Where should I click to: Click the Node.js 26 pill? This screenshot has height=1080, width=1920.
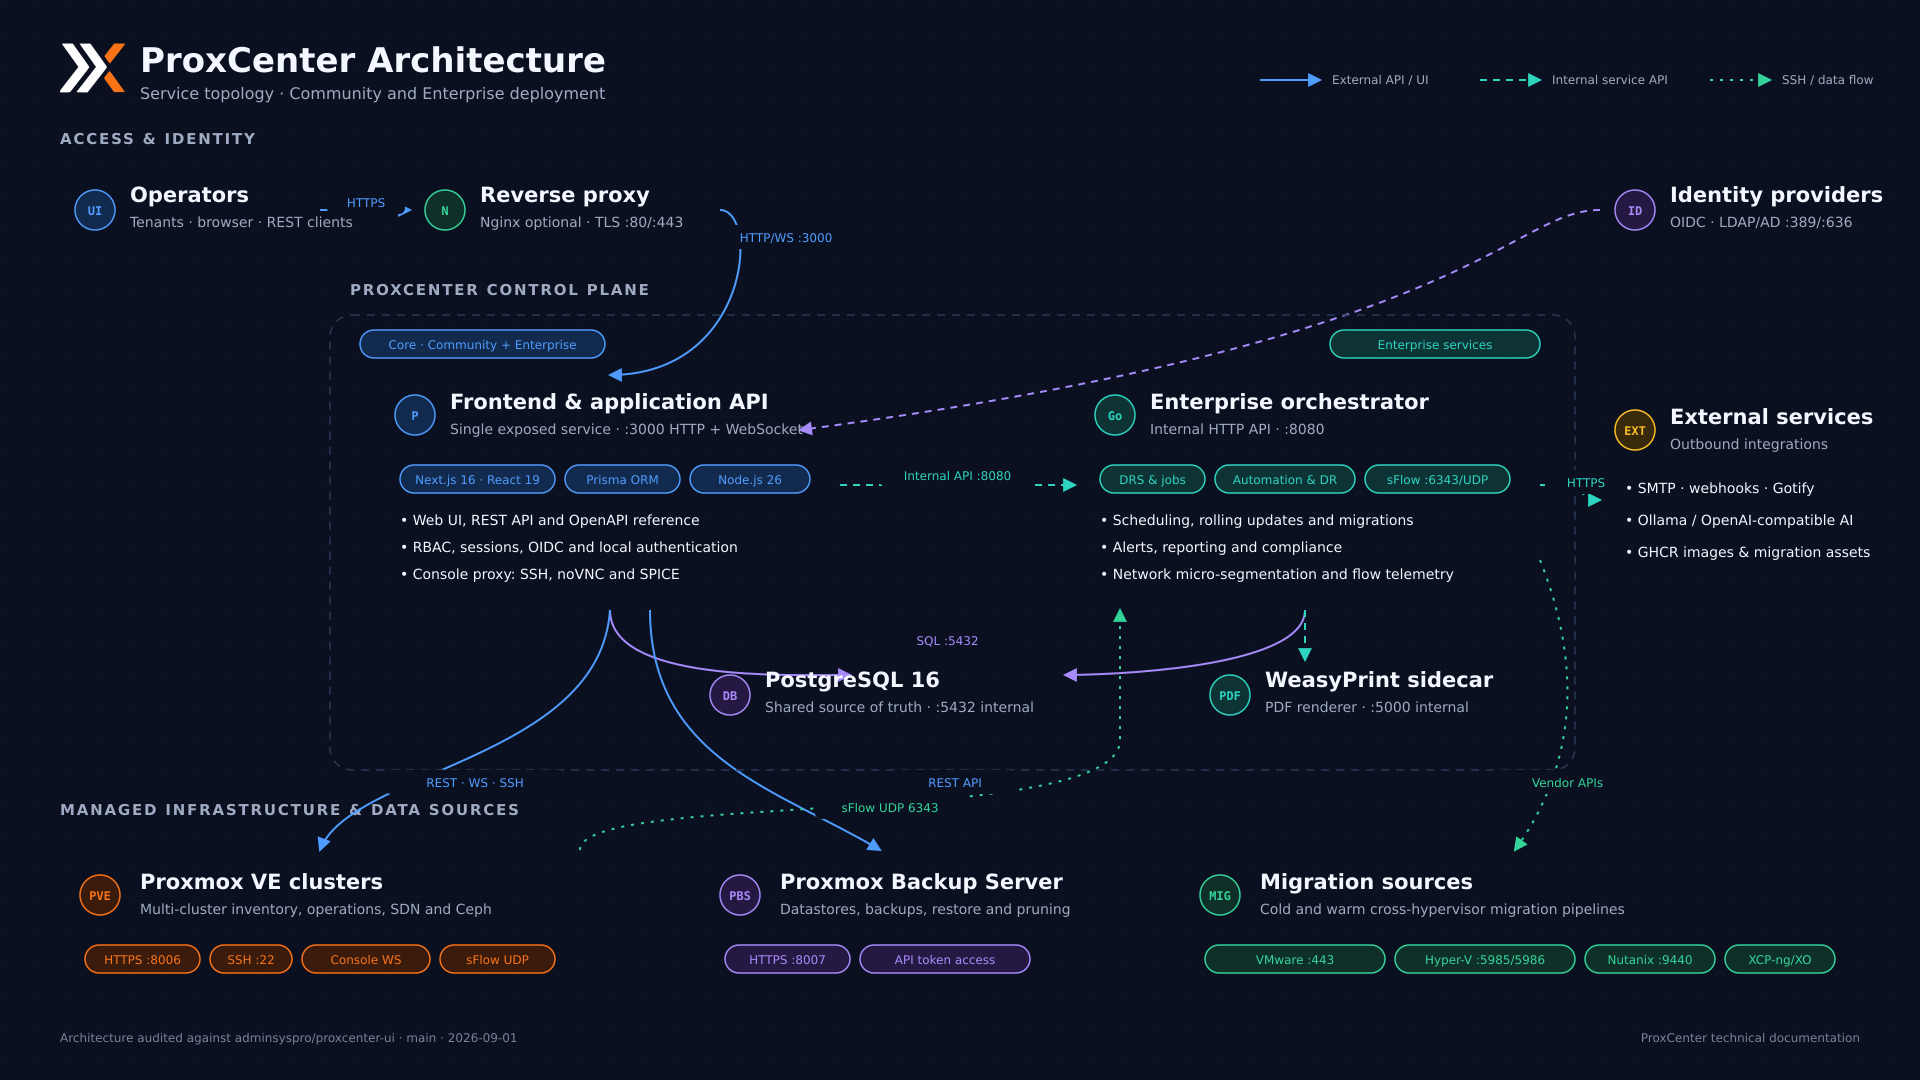[750, 479]
